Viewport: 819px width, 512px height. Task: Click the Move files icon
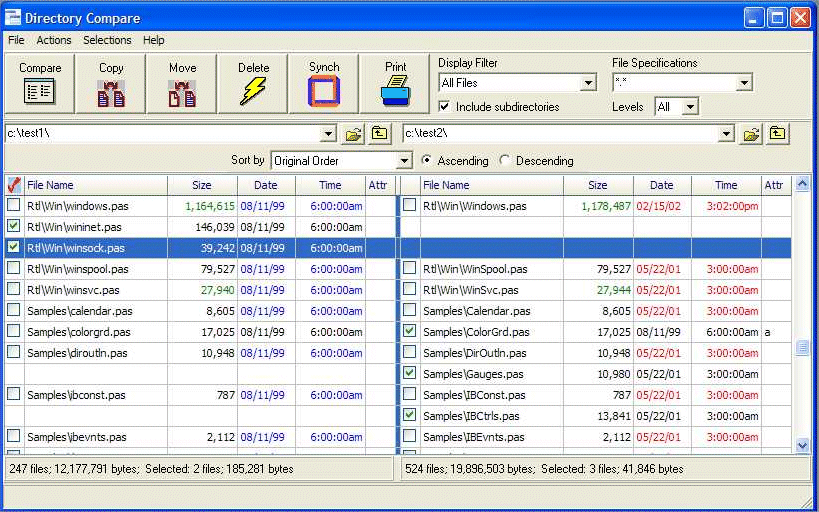point(182,93)
